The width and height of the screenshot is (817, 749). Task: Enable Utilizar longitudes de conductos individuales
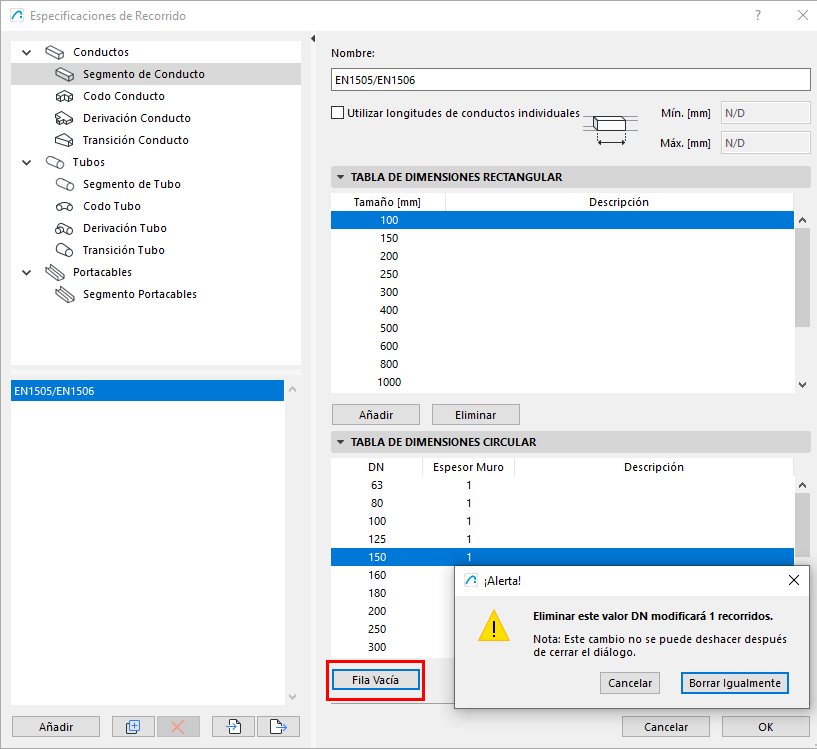(x=338, y=113)
